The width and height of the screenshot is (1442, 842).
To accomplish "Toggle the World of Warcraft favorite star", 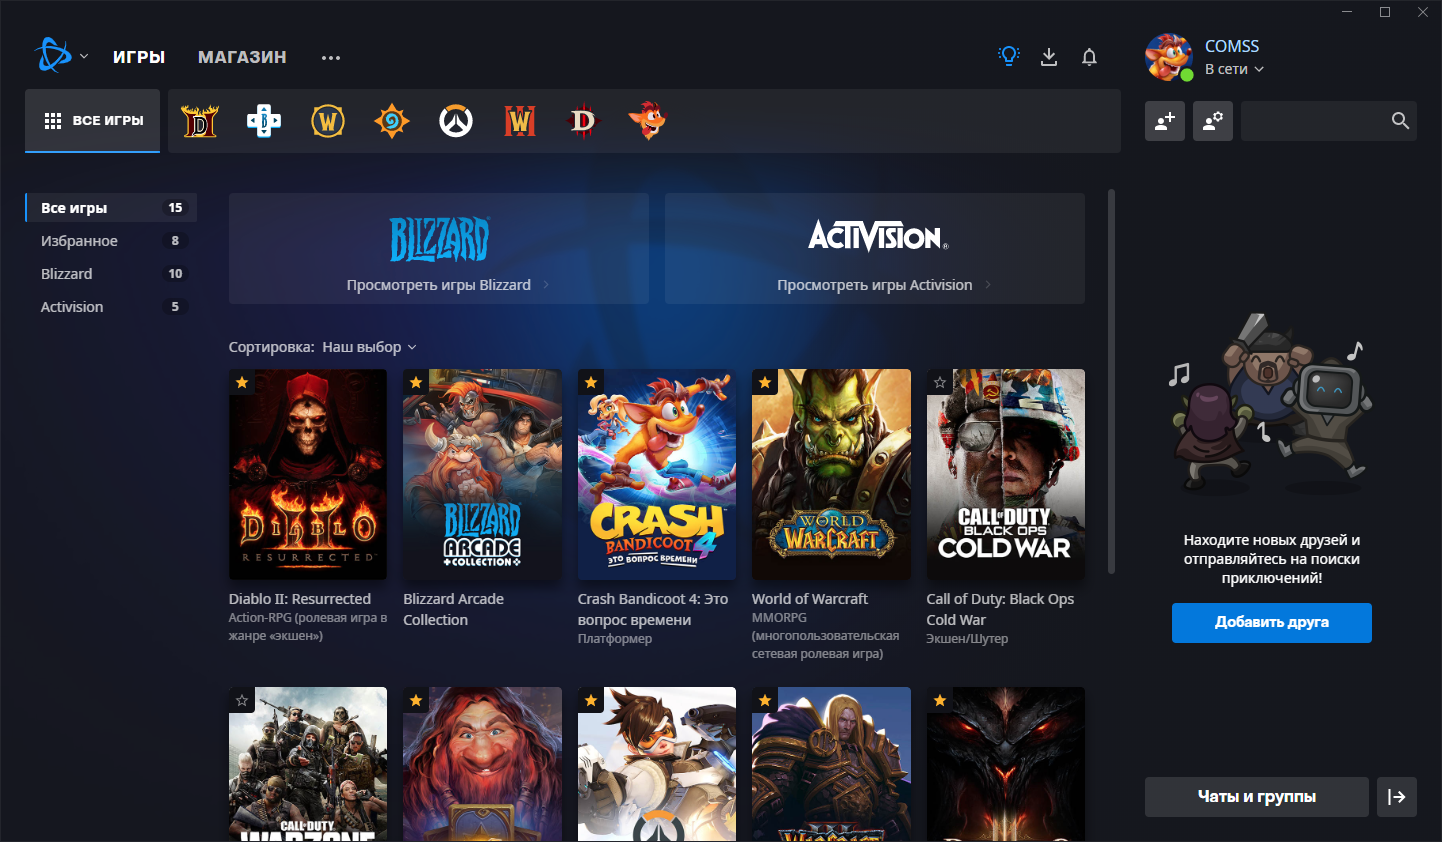I will [x=765, y=382].
